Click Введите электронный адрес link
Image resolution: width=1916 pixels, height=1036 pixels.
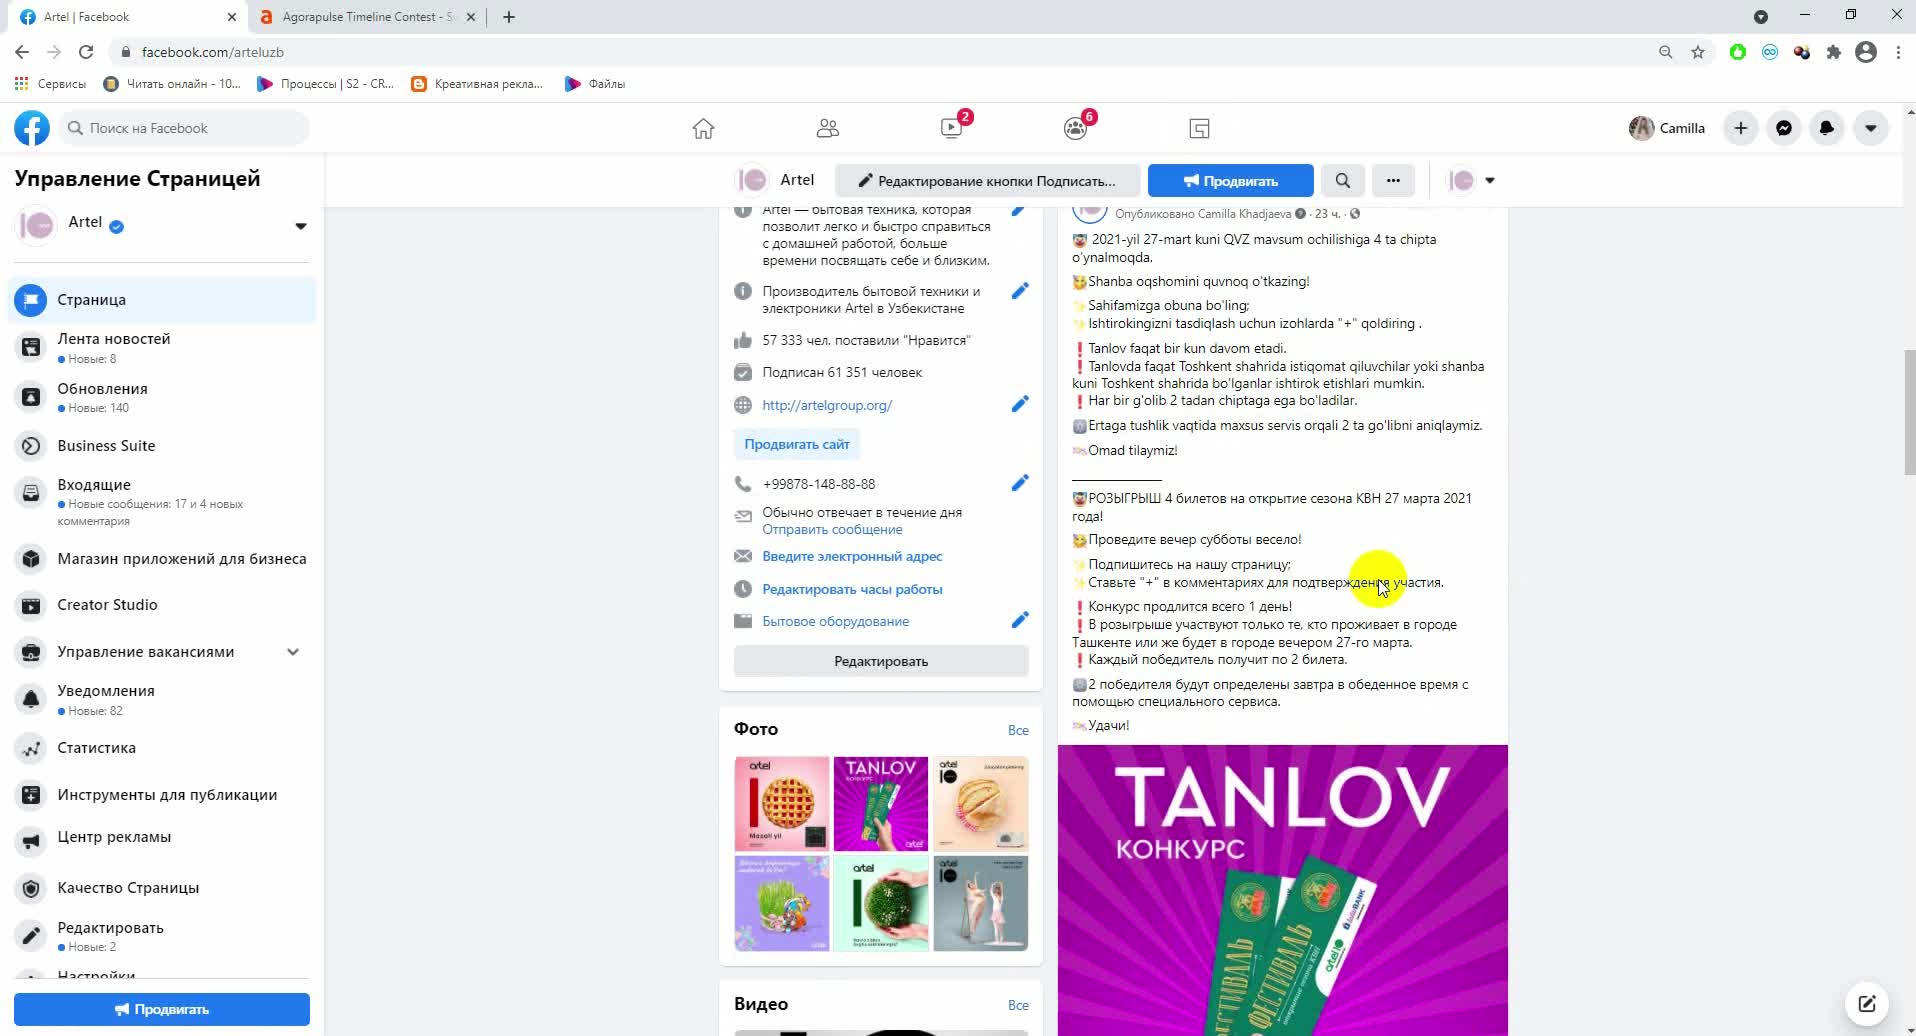point(852,556)
